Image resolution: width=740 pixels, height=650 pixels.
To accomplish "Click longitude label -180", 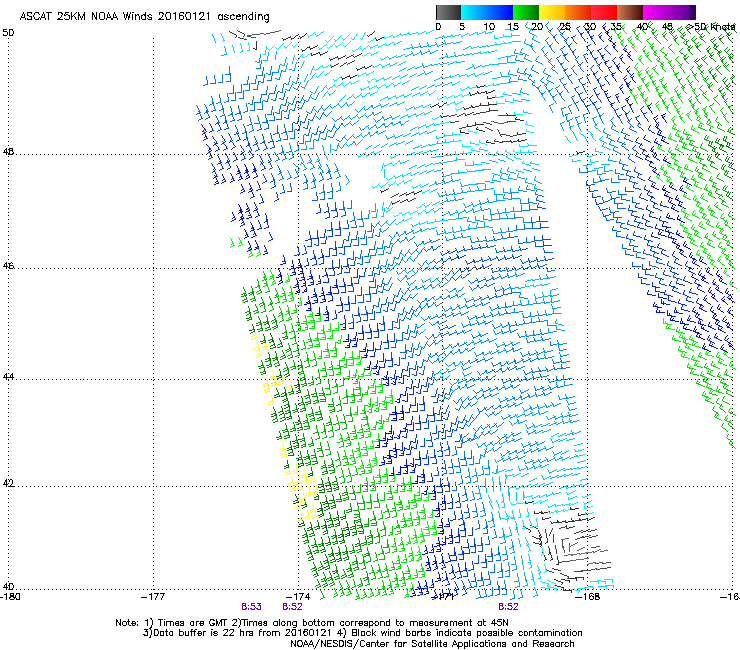I will click(10, 597).
